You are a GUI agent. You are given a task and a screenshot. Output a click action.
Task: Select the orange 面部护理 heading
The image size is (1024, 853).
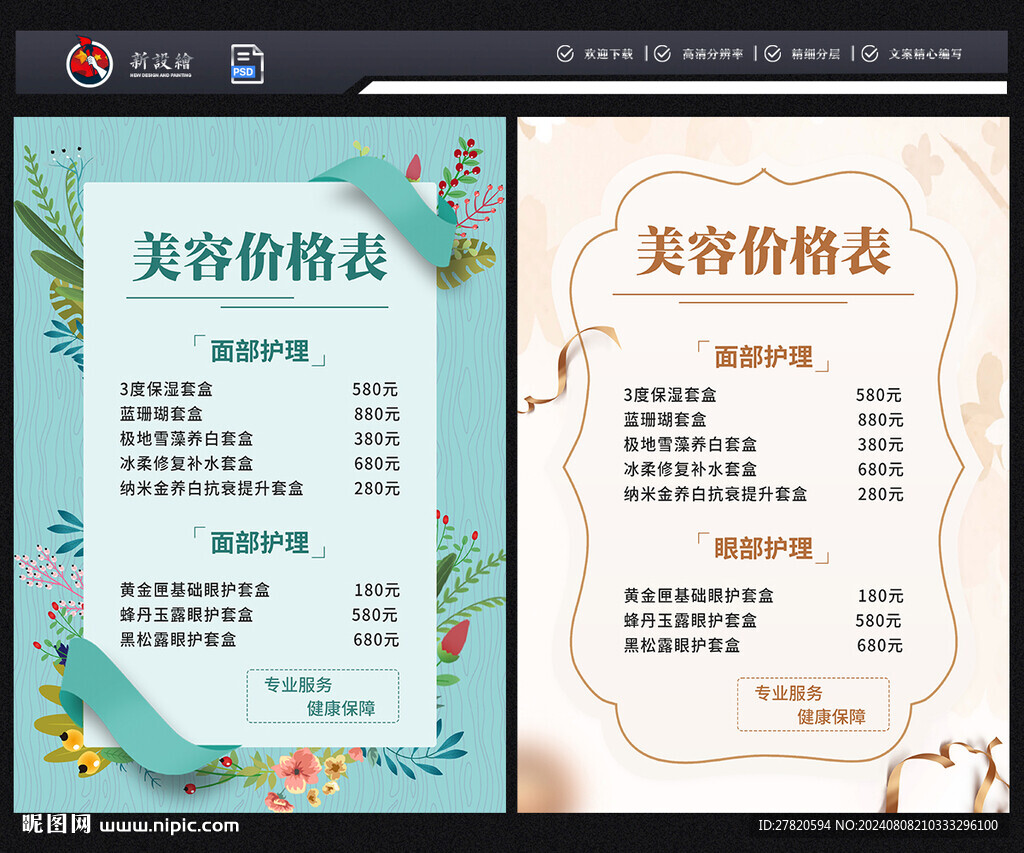point(763,357)
